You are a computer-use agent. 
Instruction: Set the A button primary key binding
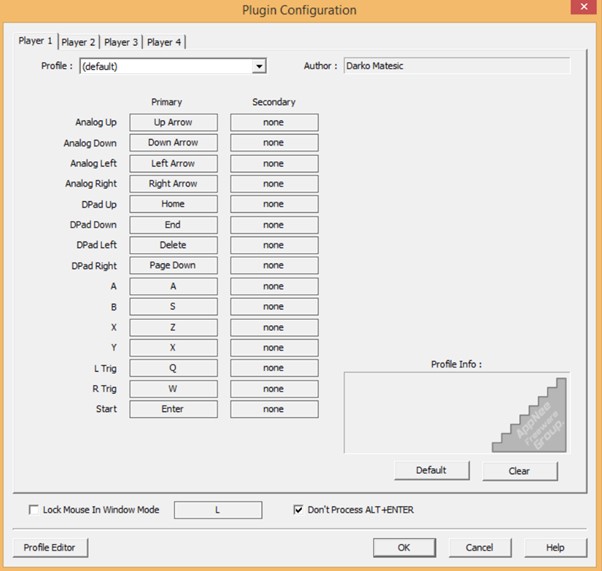174,286
